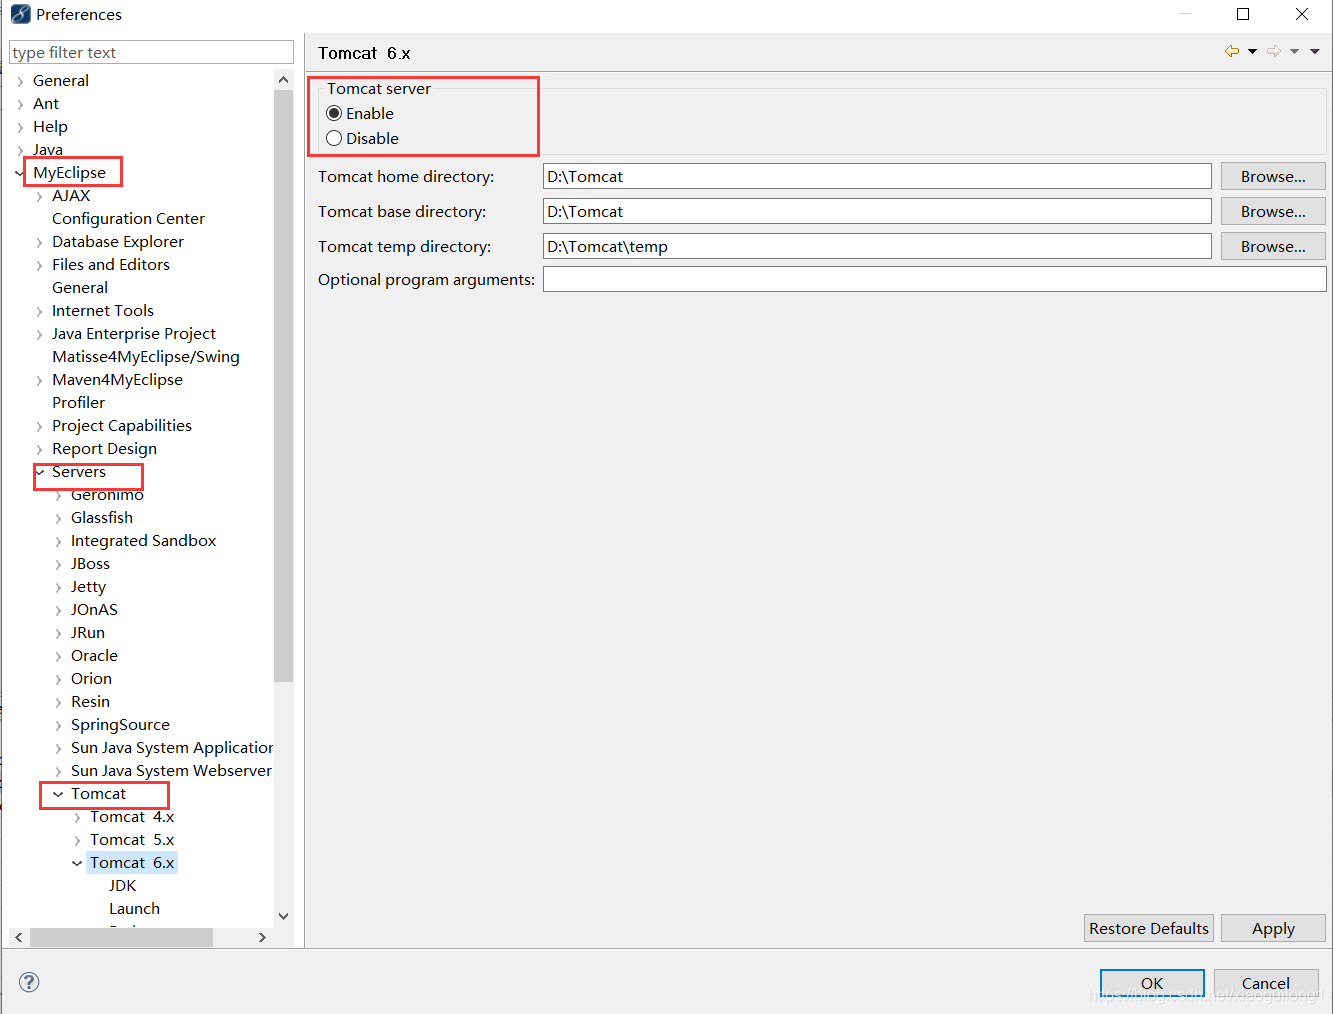The width and height of the screenshot is (1333, 1014).
Task: Collapse the Servers node arrow
Action: 40,472
